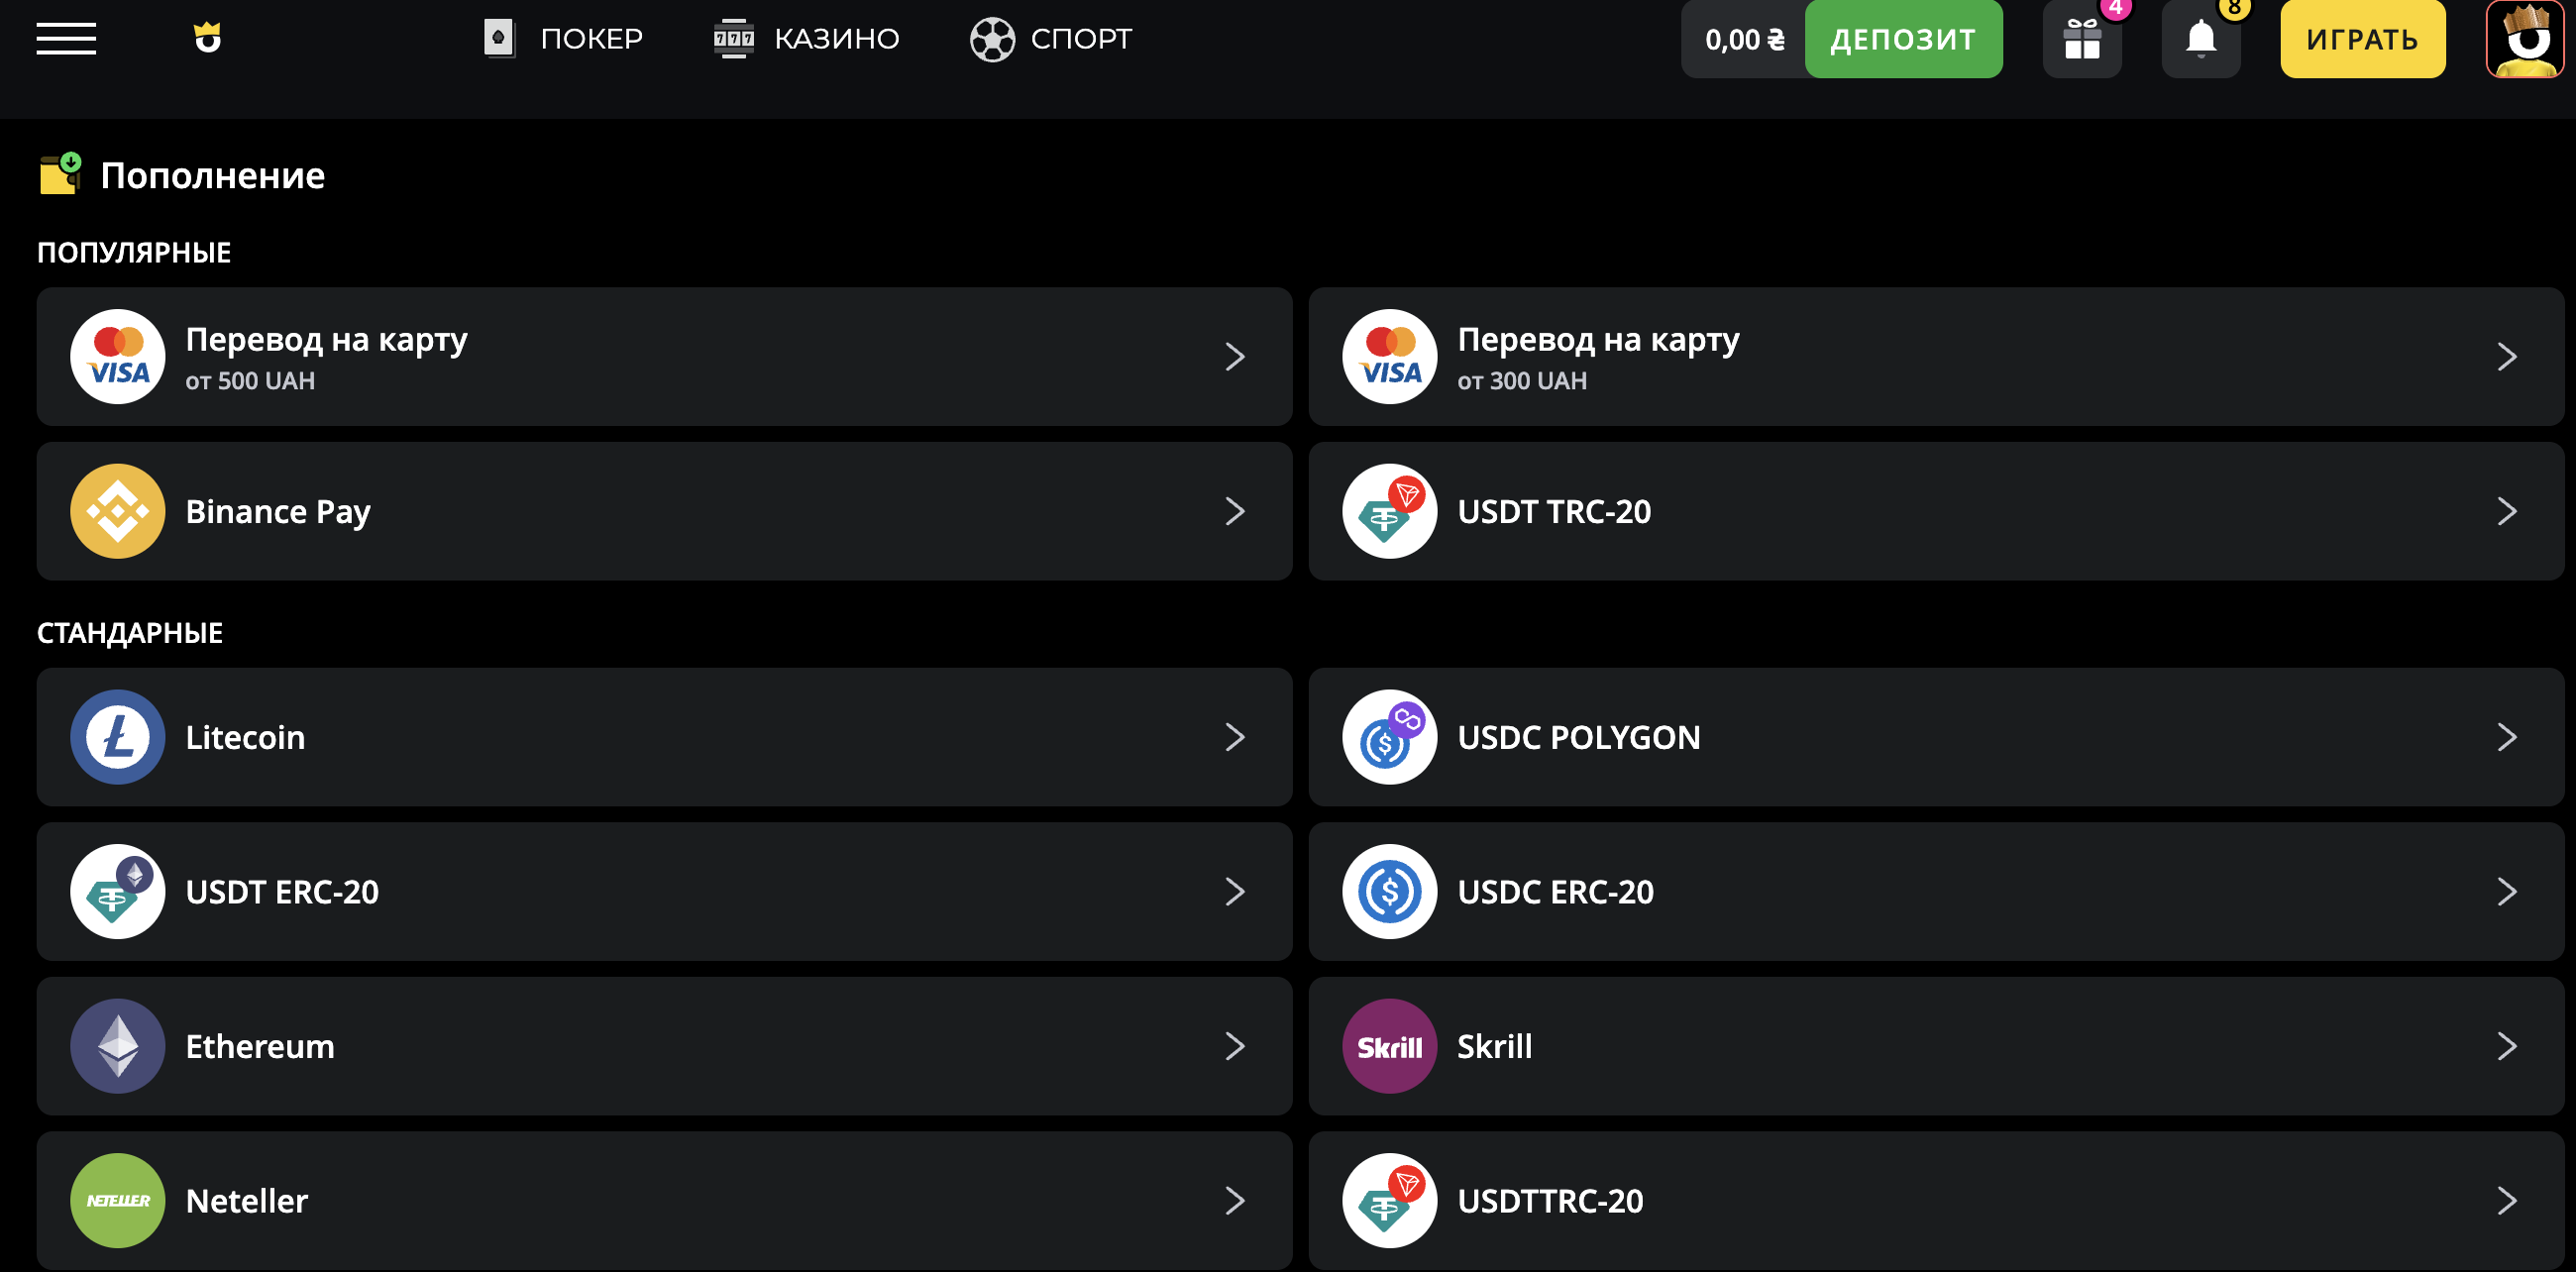The image size is (2576, 1272).
Task: Expand the card transfer from 500 UAH arrow
Action: [1235, 357]
